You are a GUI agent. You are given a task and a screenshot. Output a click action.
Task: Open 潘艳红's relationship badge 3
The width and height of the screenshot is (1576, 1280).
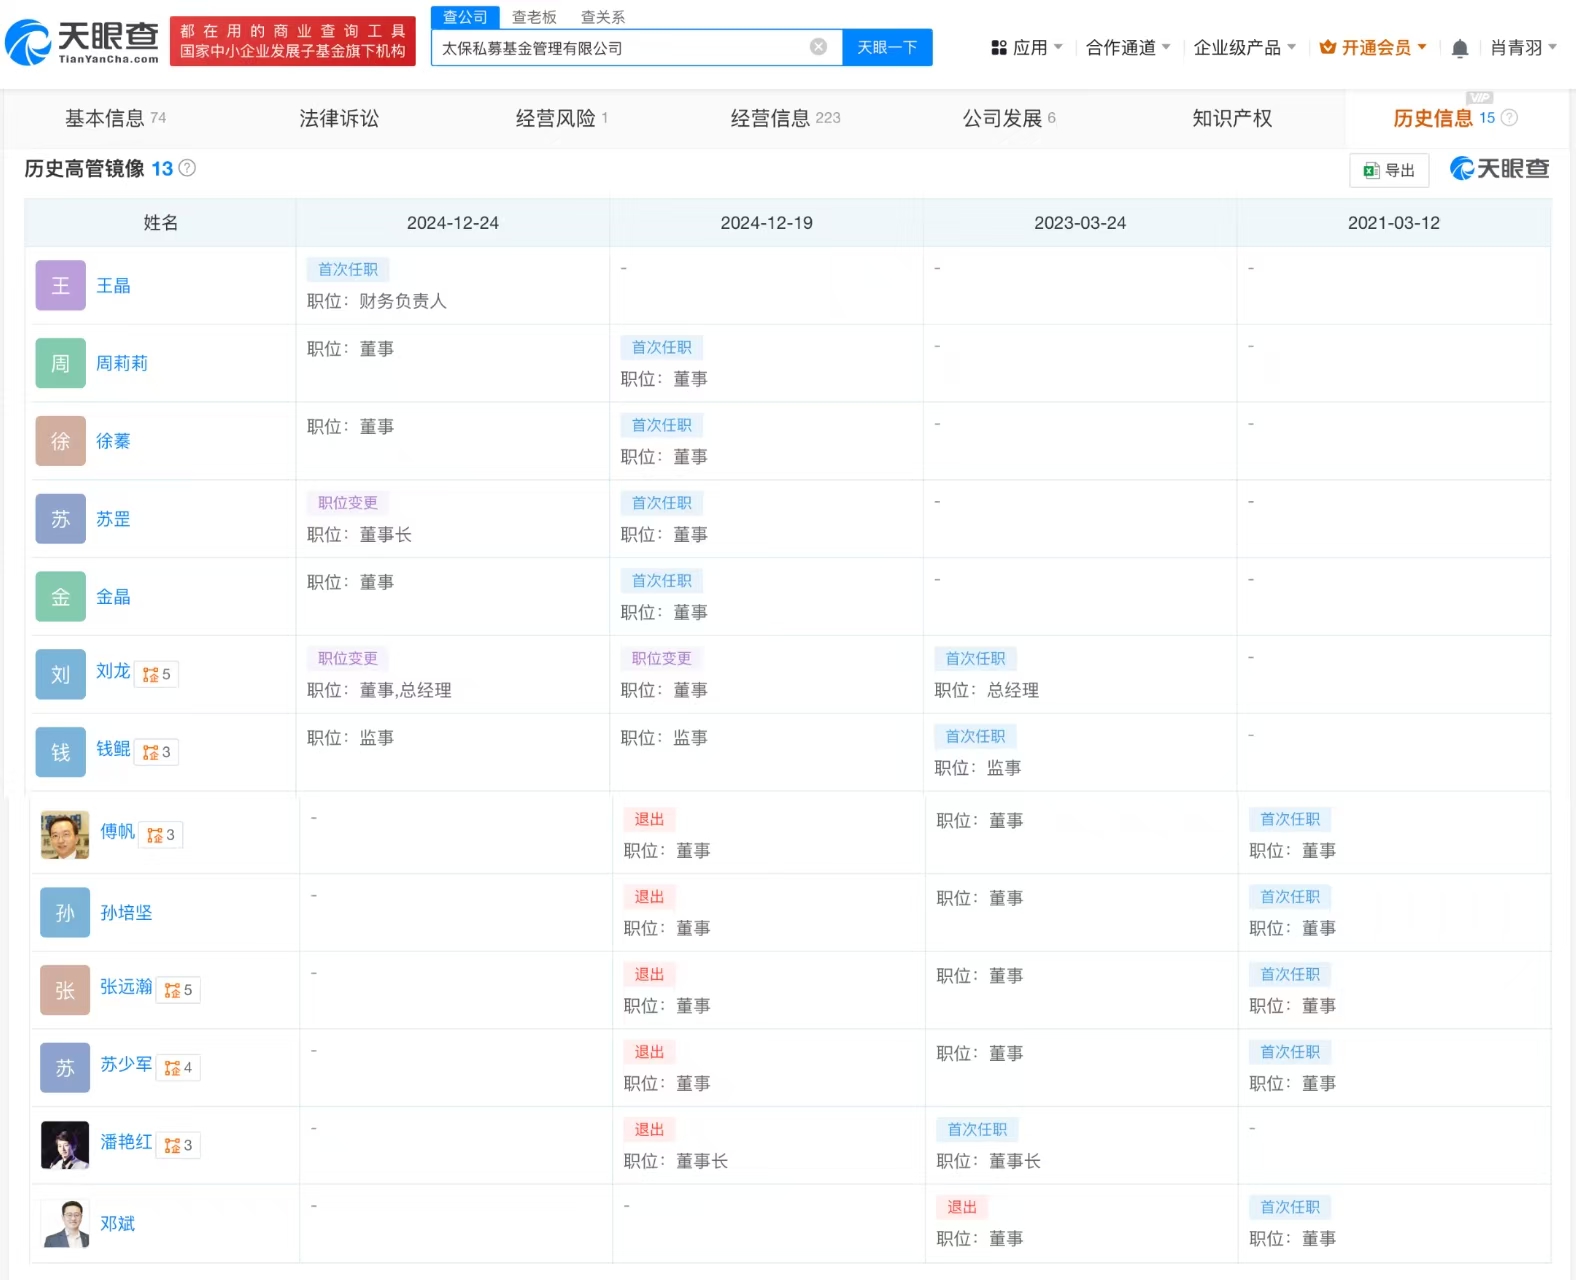coord(179,1146)
